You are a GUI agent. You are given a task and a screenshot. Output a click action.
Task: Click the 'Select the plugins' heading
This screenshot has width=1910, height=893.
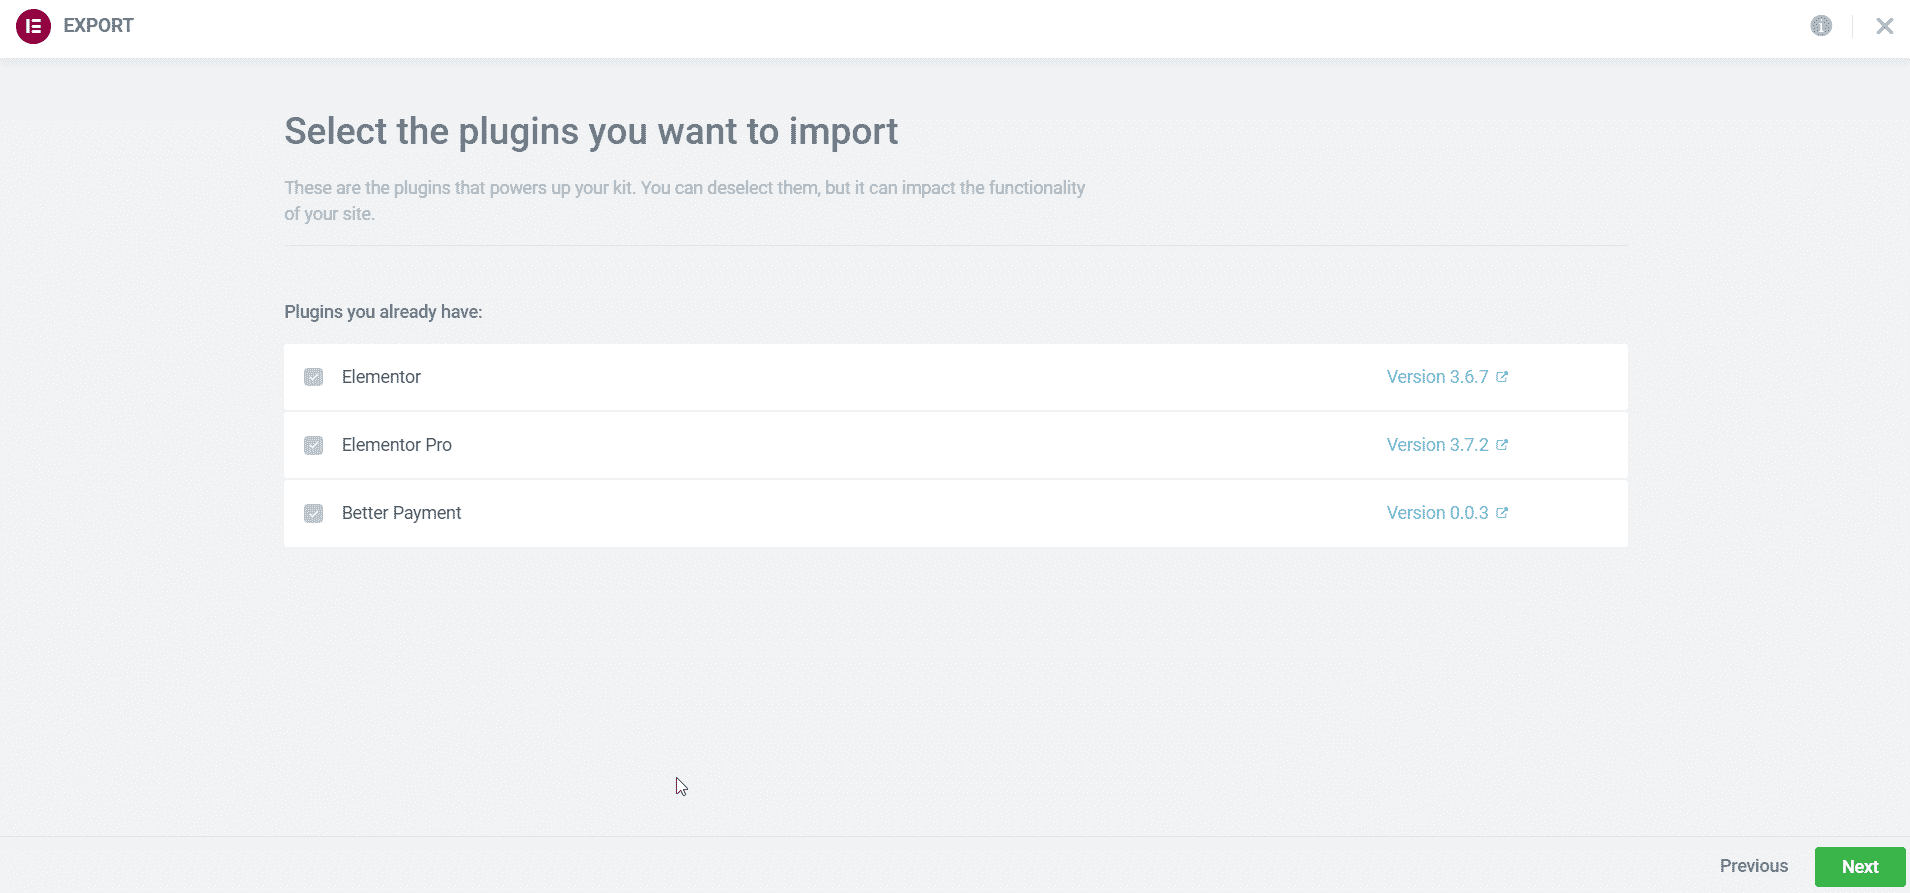point(591,131)
